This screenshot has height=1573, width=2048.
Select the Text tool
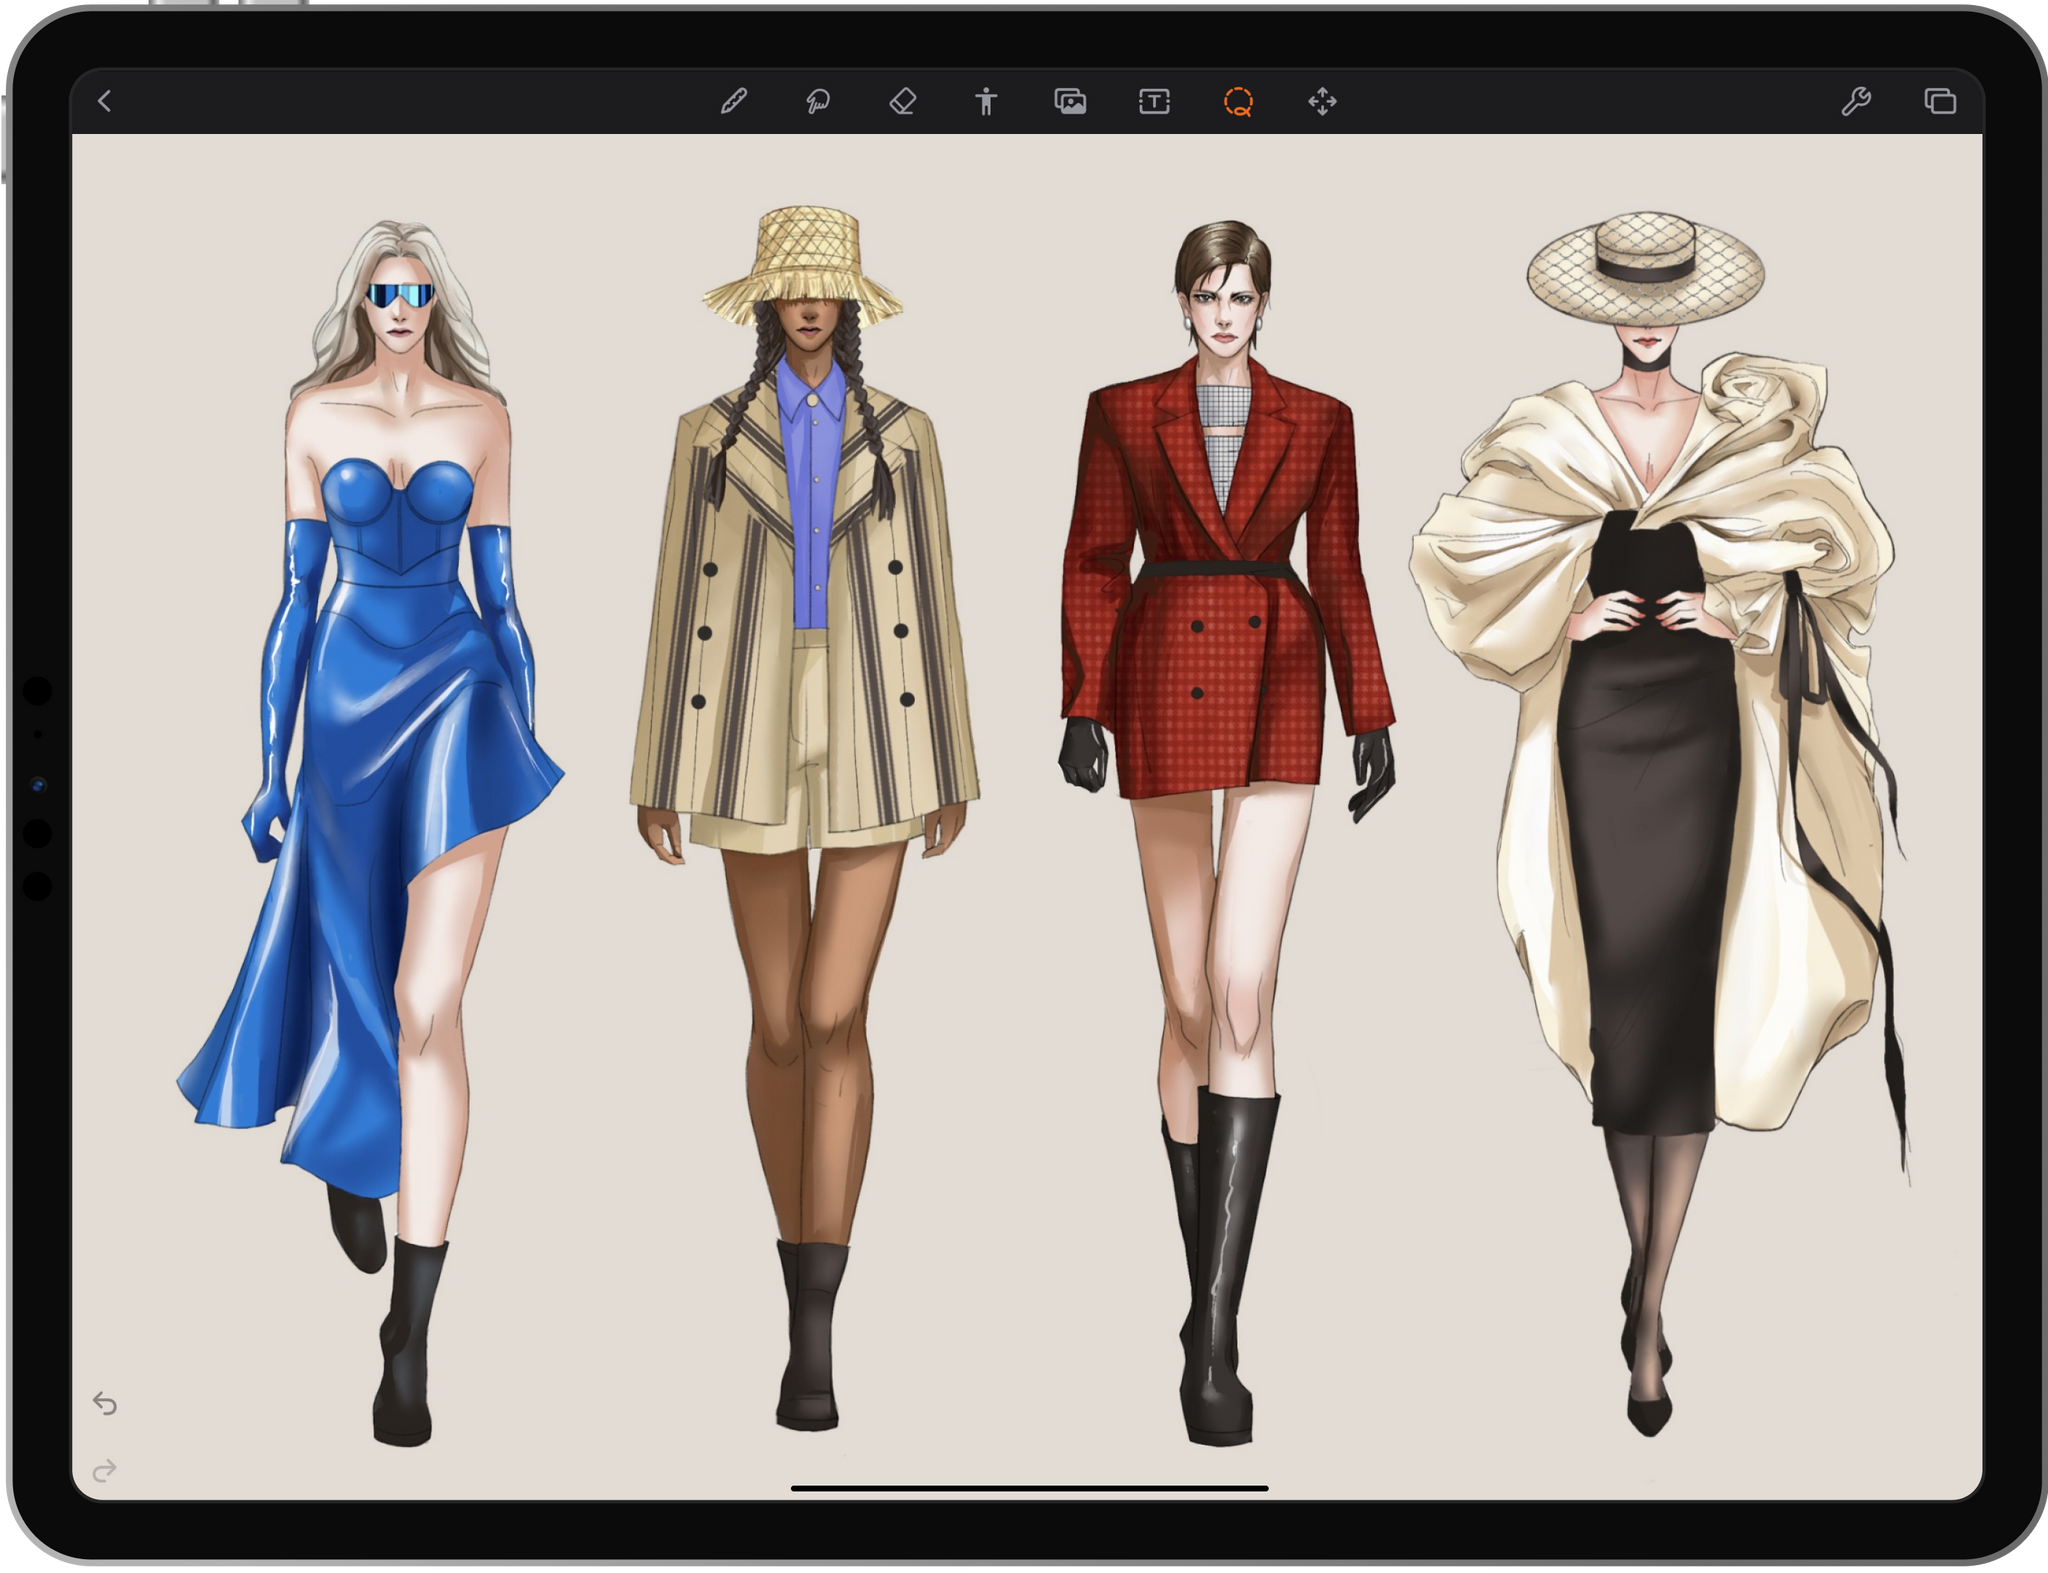point(1155,103)
